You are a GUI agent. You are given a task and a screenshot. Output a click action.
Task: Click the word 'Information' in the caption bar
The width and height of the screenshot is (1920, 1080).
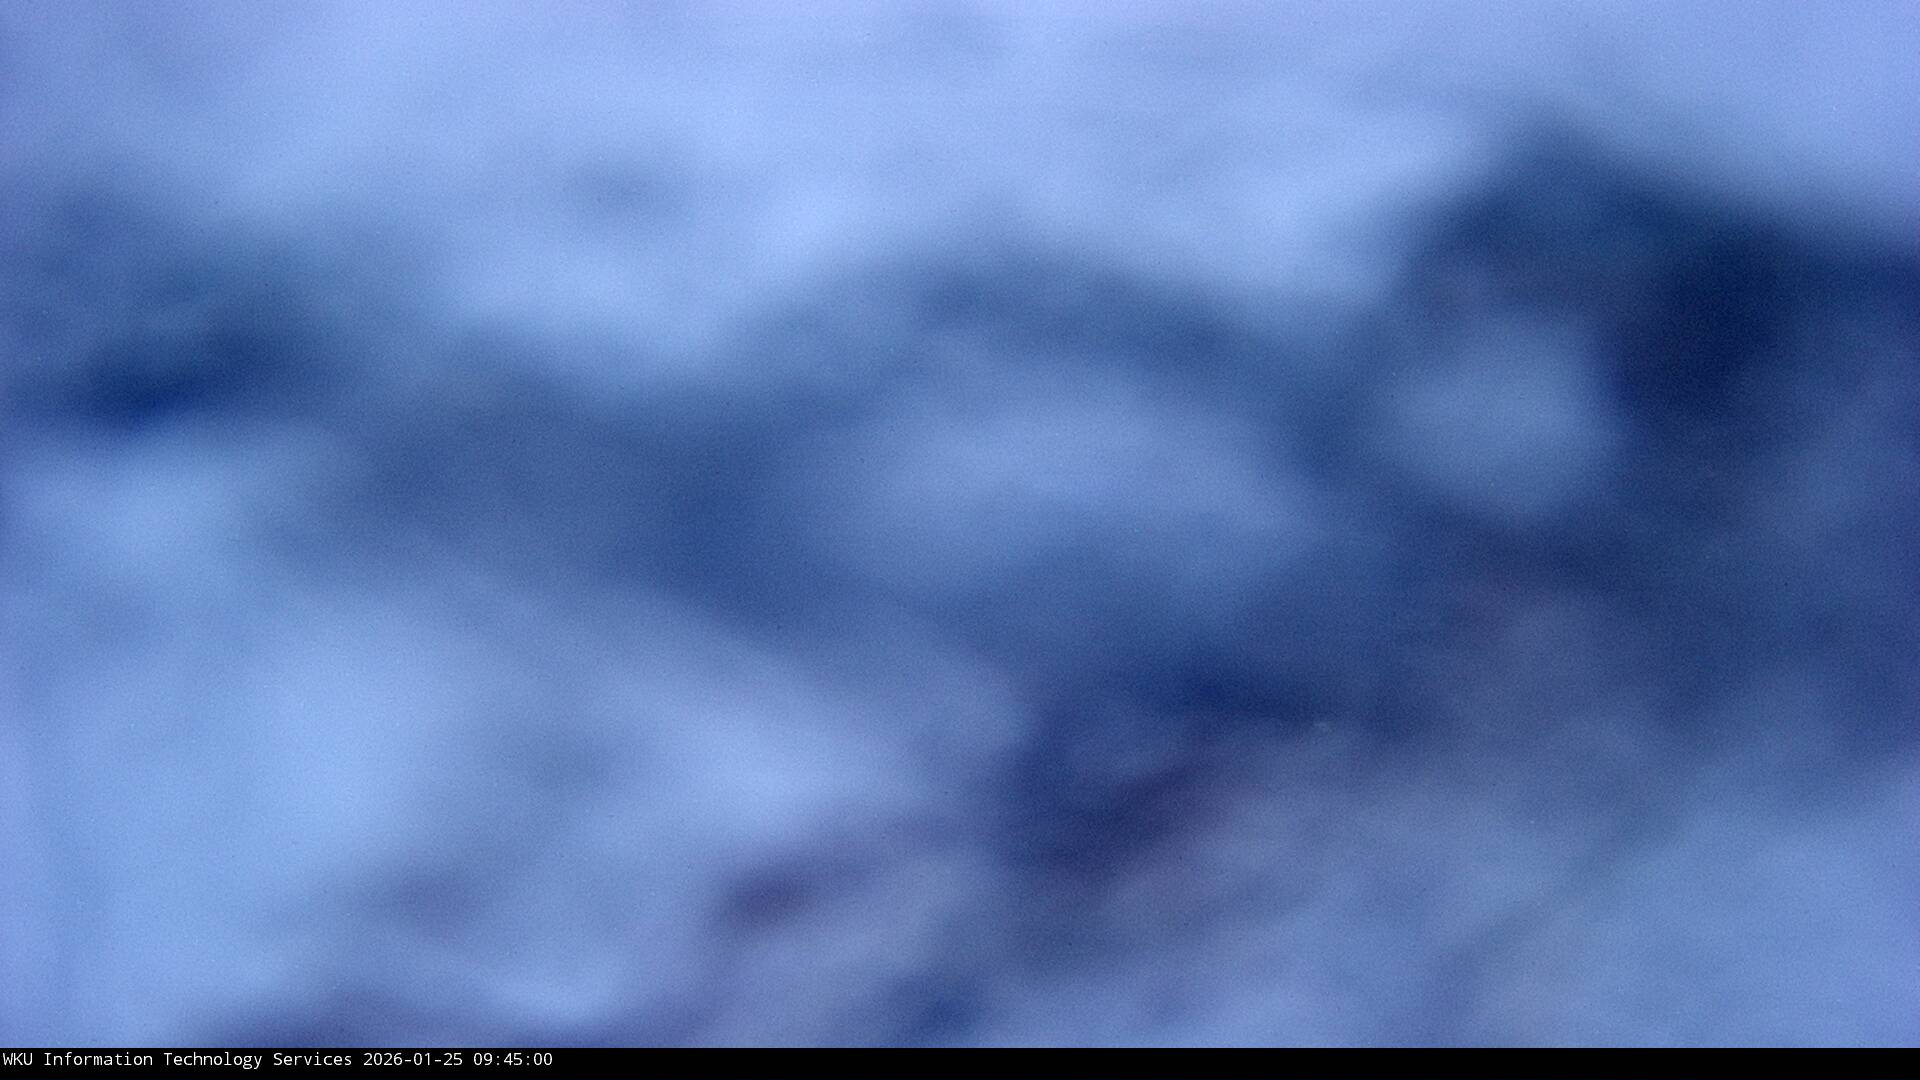97,1059
